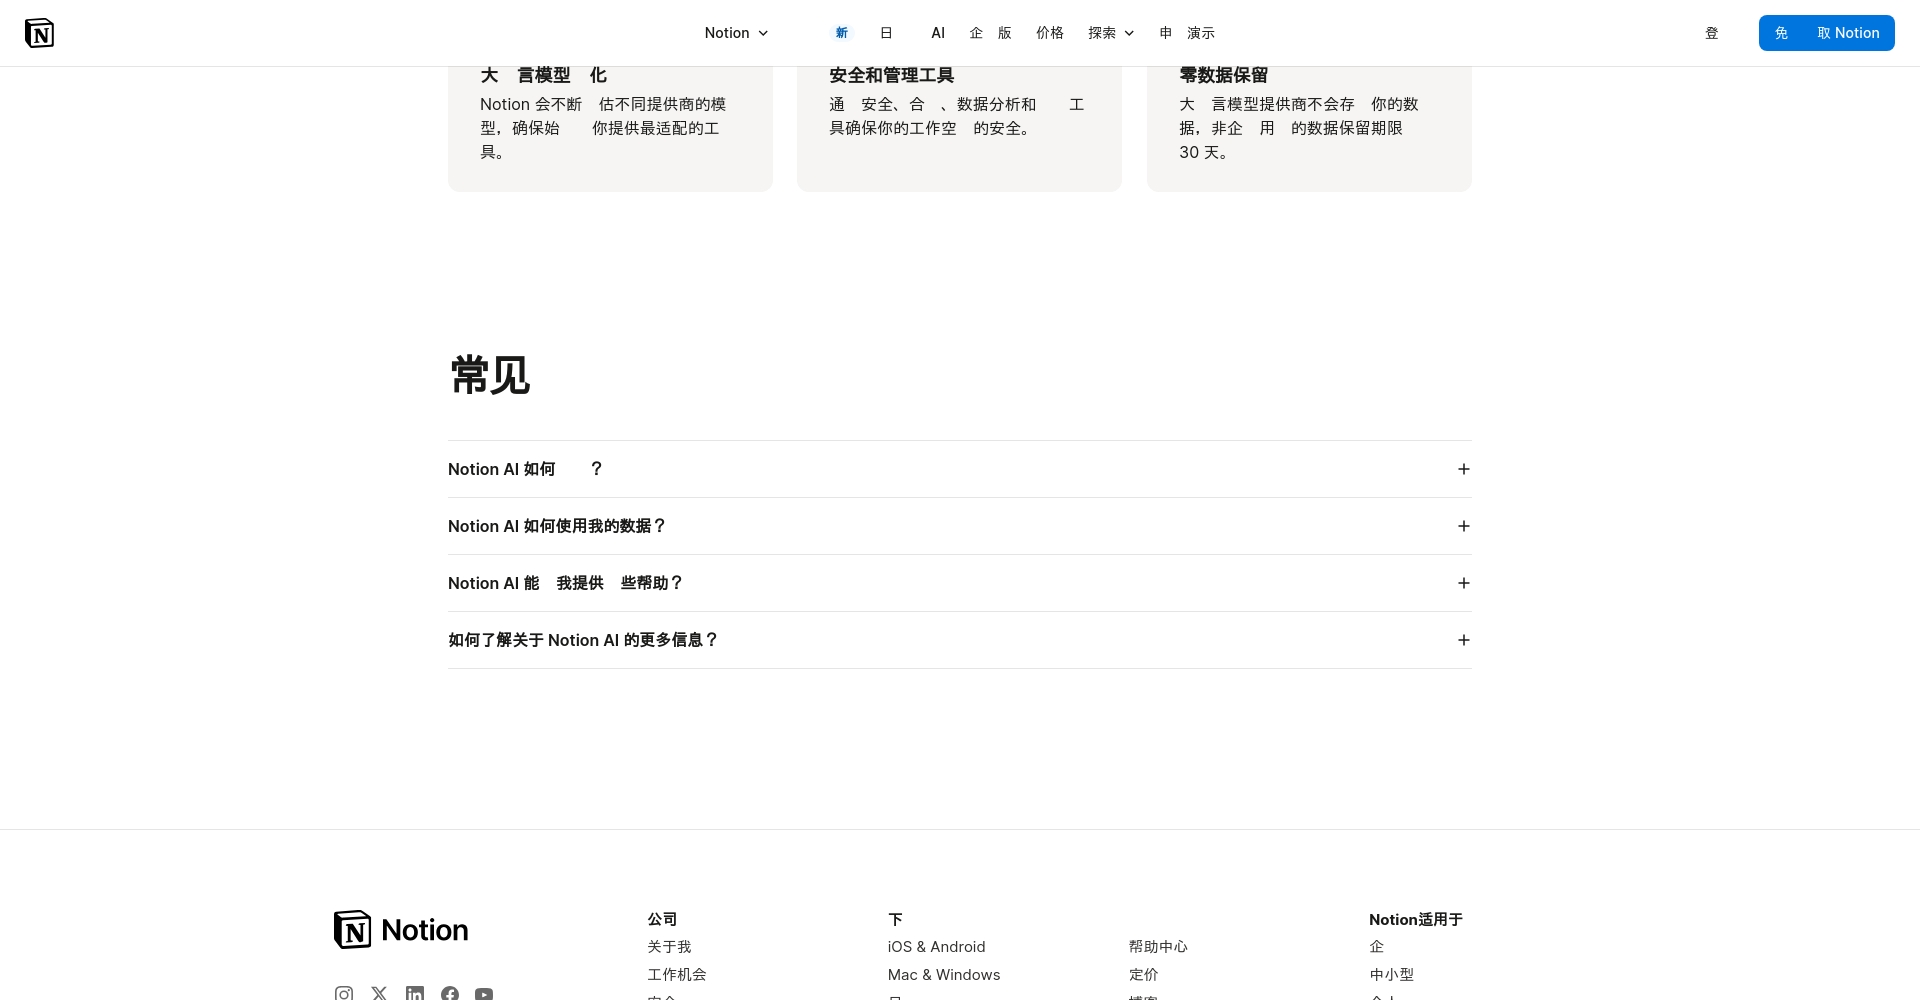Expand the first FAQ row "Notion AI 如何…？" via its plus icon

point(1464,469)
